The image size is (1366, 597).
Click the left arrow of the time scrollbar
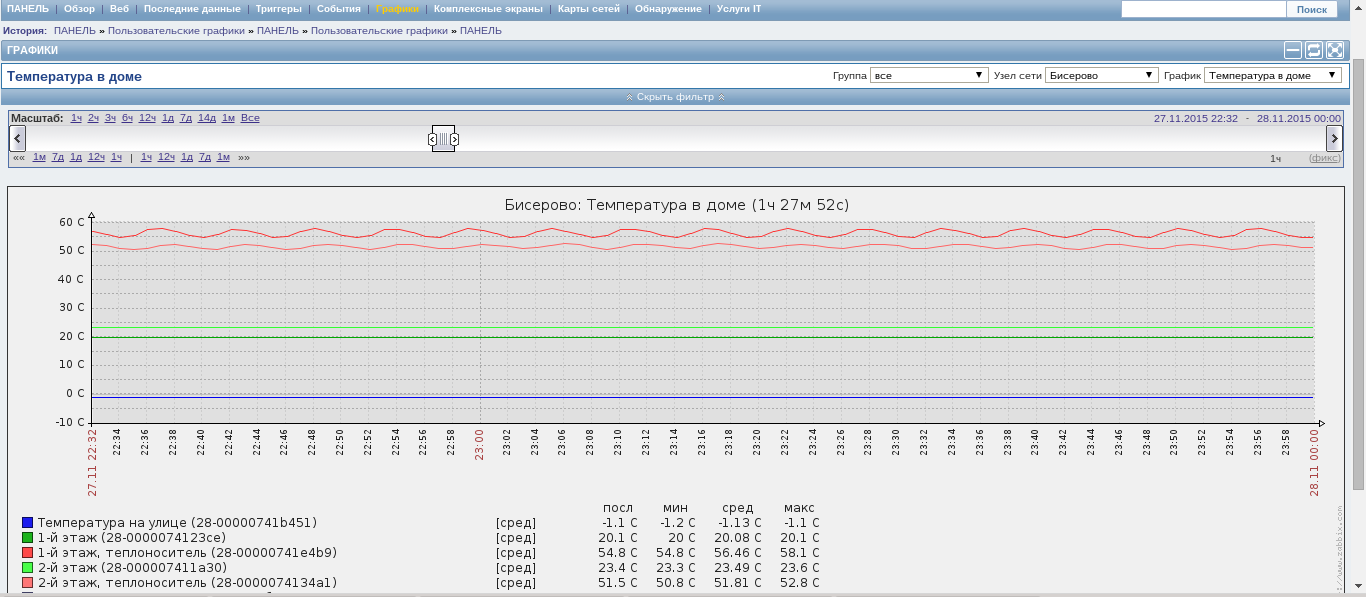18,139
